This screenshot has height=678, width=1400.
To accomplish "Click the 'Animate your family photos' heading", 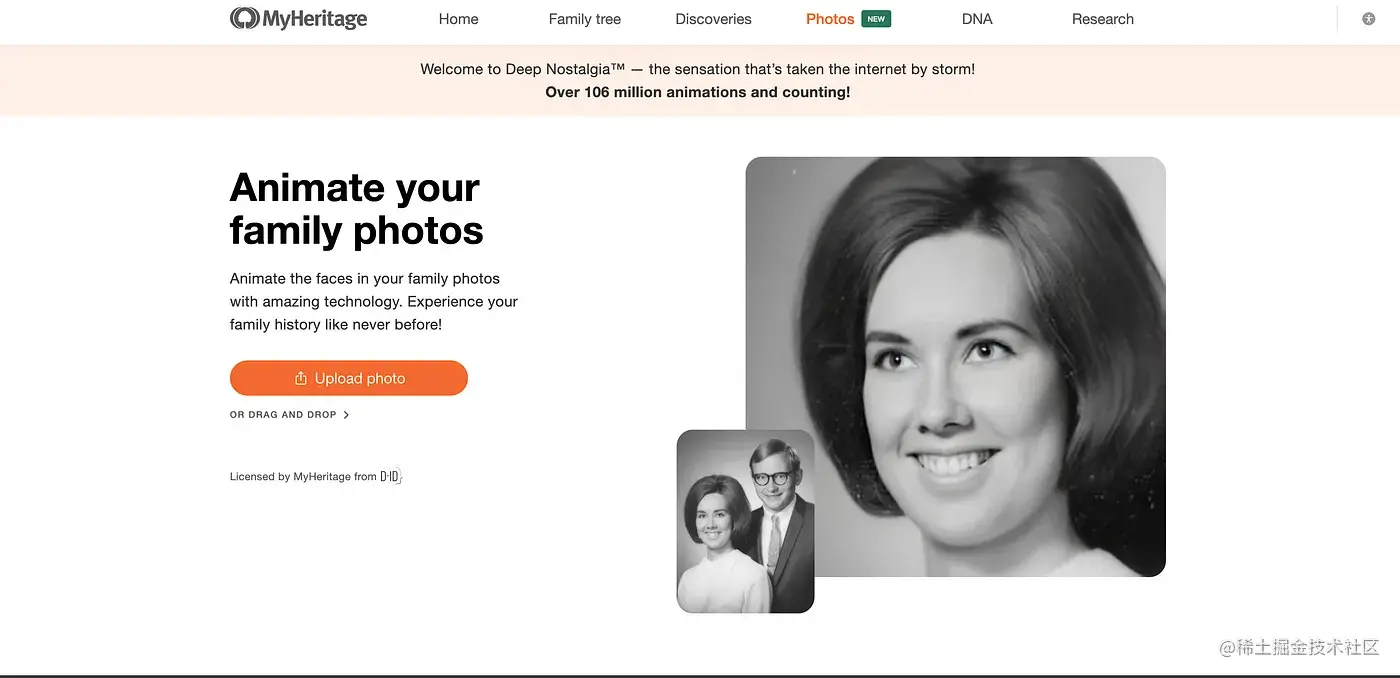I will point(356,208).
